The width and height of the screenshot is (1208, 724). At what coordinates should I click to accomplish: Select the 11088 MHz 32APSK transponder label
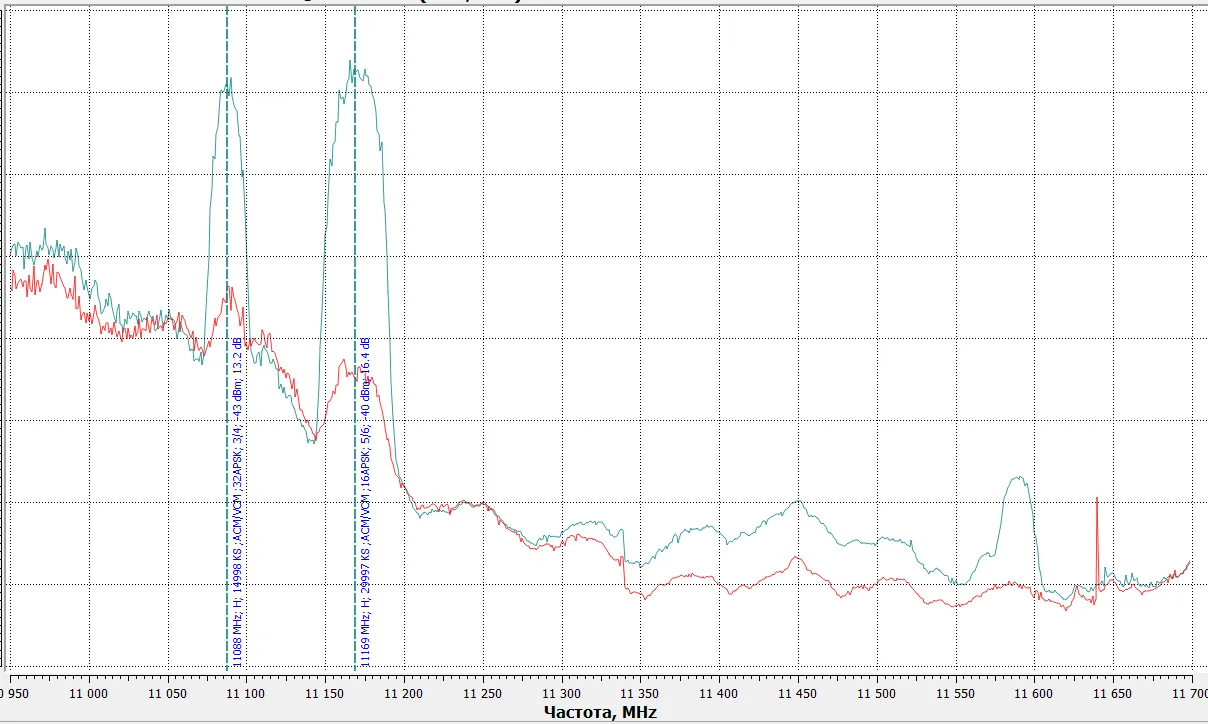tap(238, 500)
